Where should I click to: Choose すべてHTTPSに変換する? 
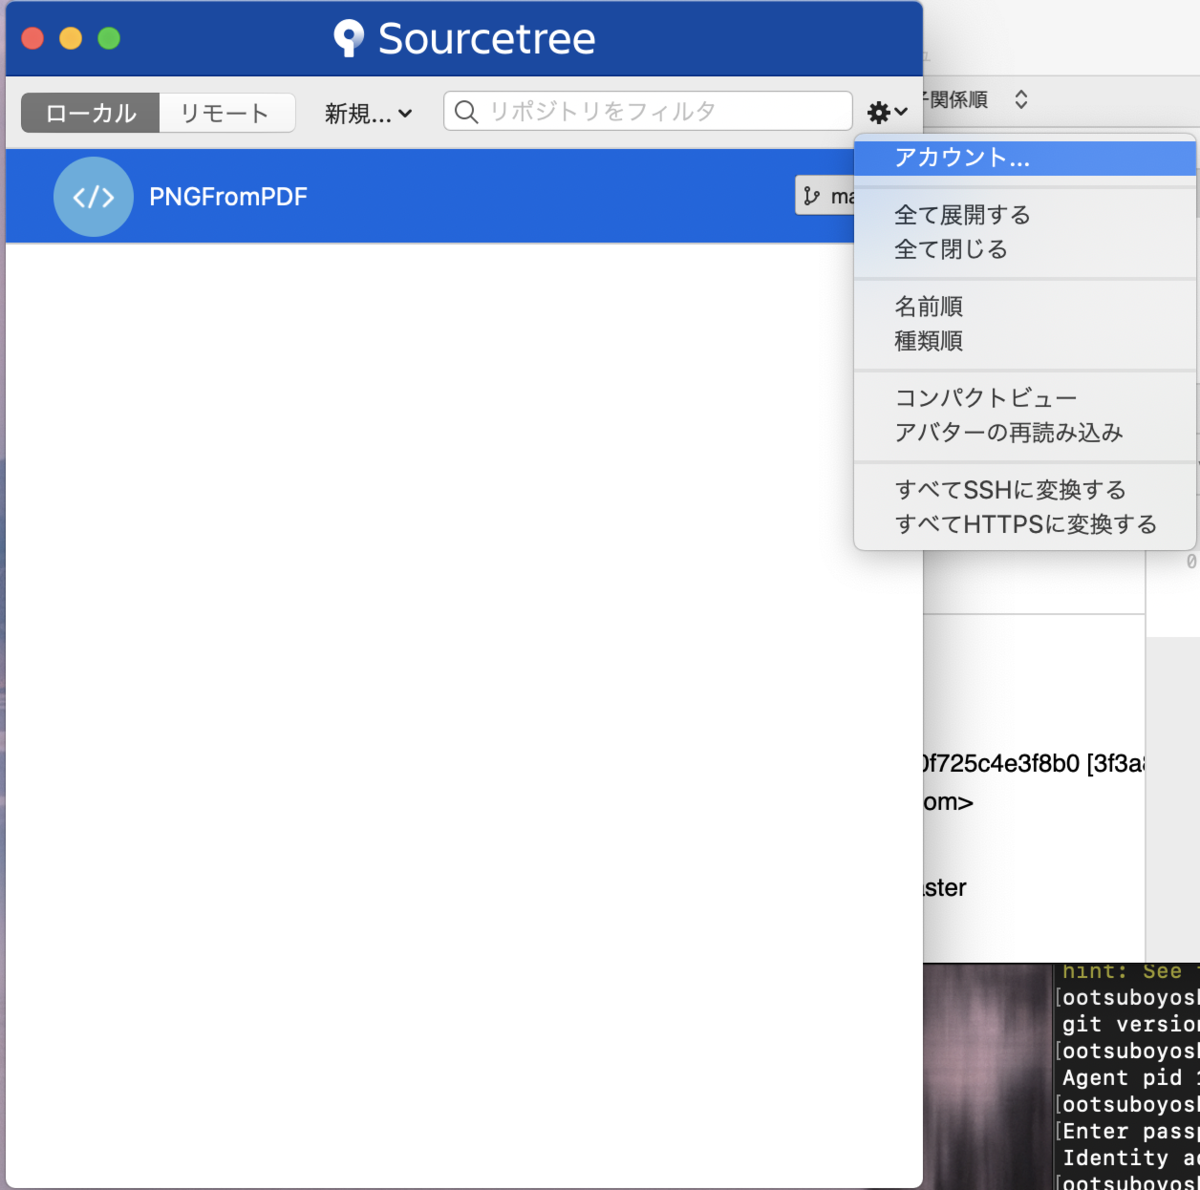(1025, 524)
